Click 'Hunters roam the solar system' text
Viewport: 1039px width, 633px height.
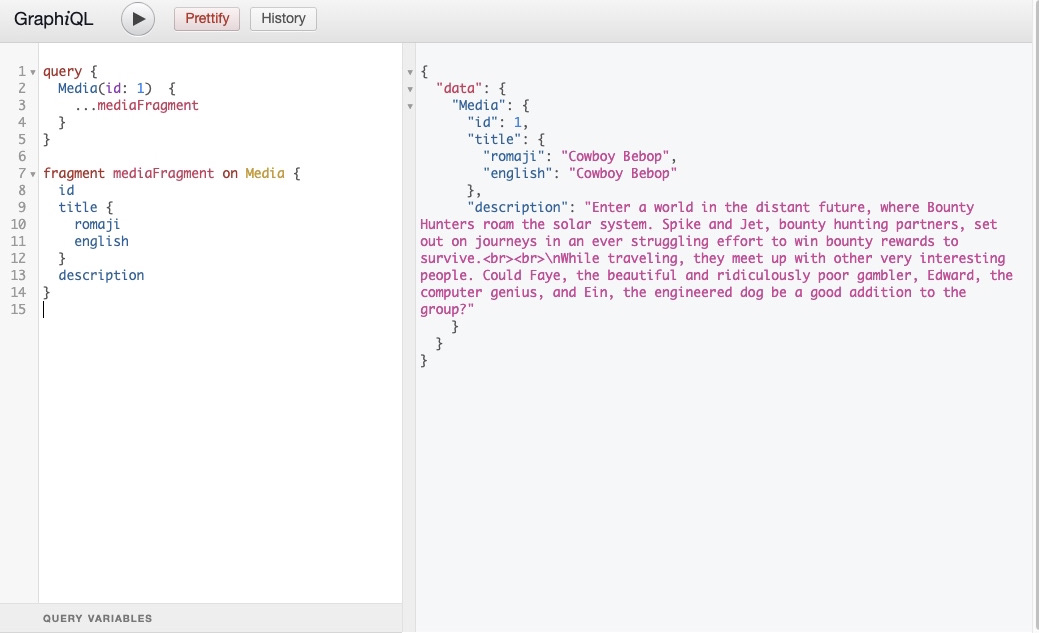click(x=535, y=225)
